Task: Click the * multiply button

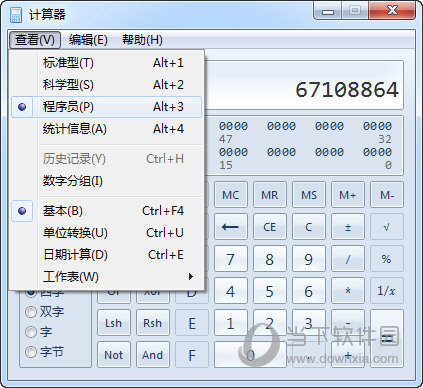Action: 348,291
